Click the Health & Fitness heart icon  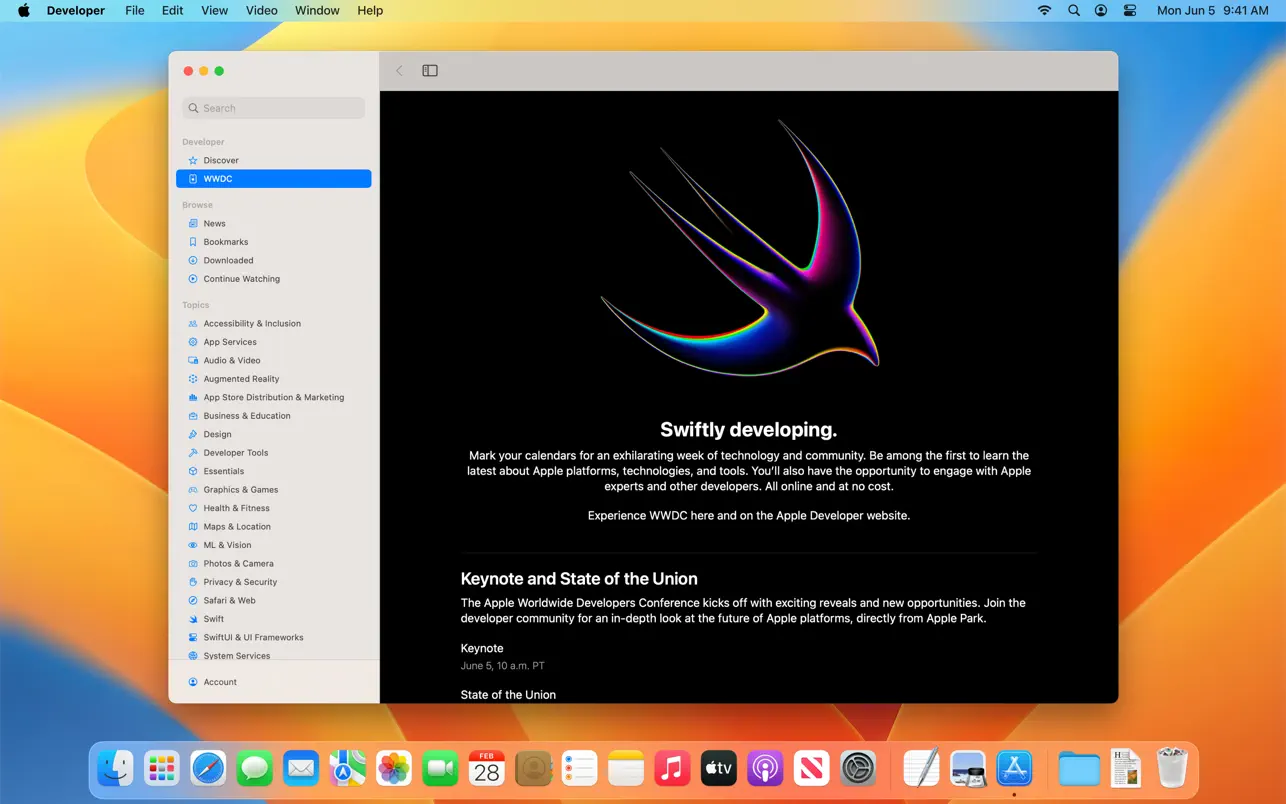(193, 508)
